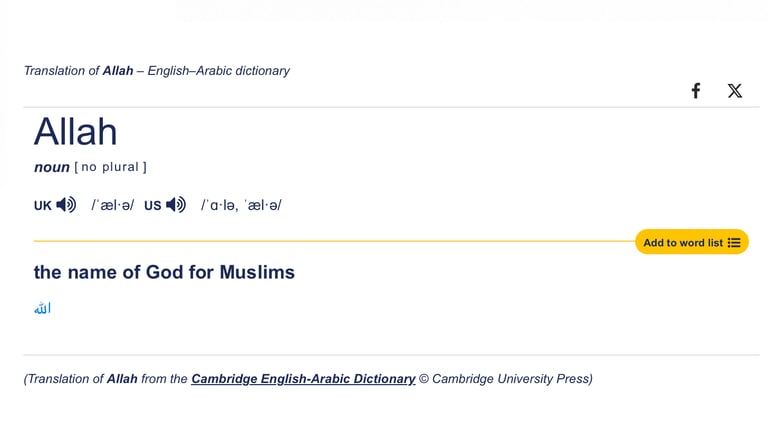Click the list icon in the yellow button

(734, 243)
